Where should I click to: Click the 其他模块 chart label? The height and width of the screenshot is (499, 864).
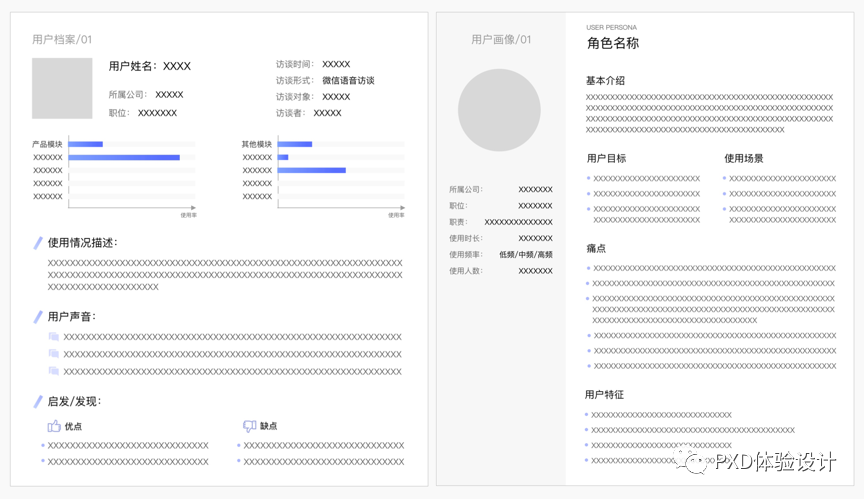257,144
